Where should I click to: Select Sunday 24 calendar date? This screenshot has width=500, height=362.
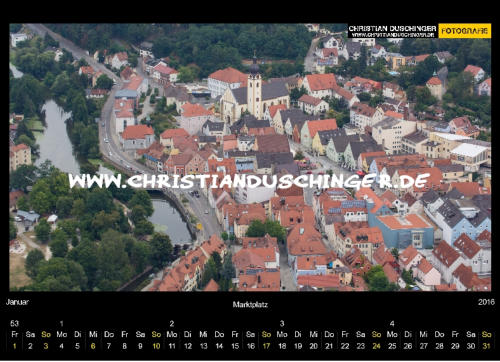tap(376, 346)
